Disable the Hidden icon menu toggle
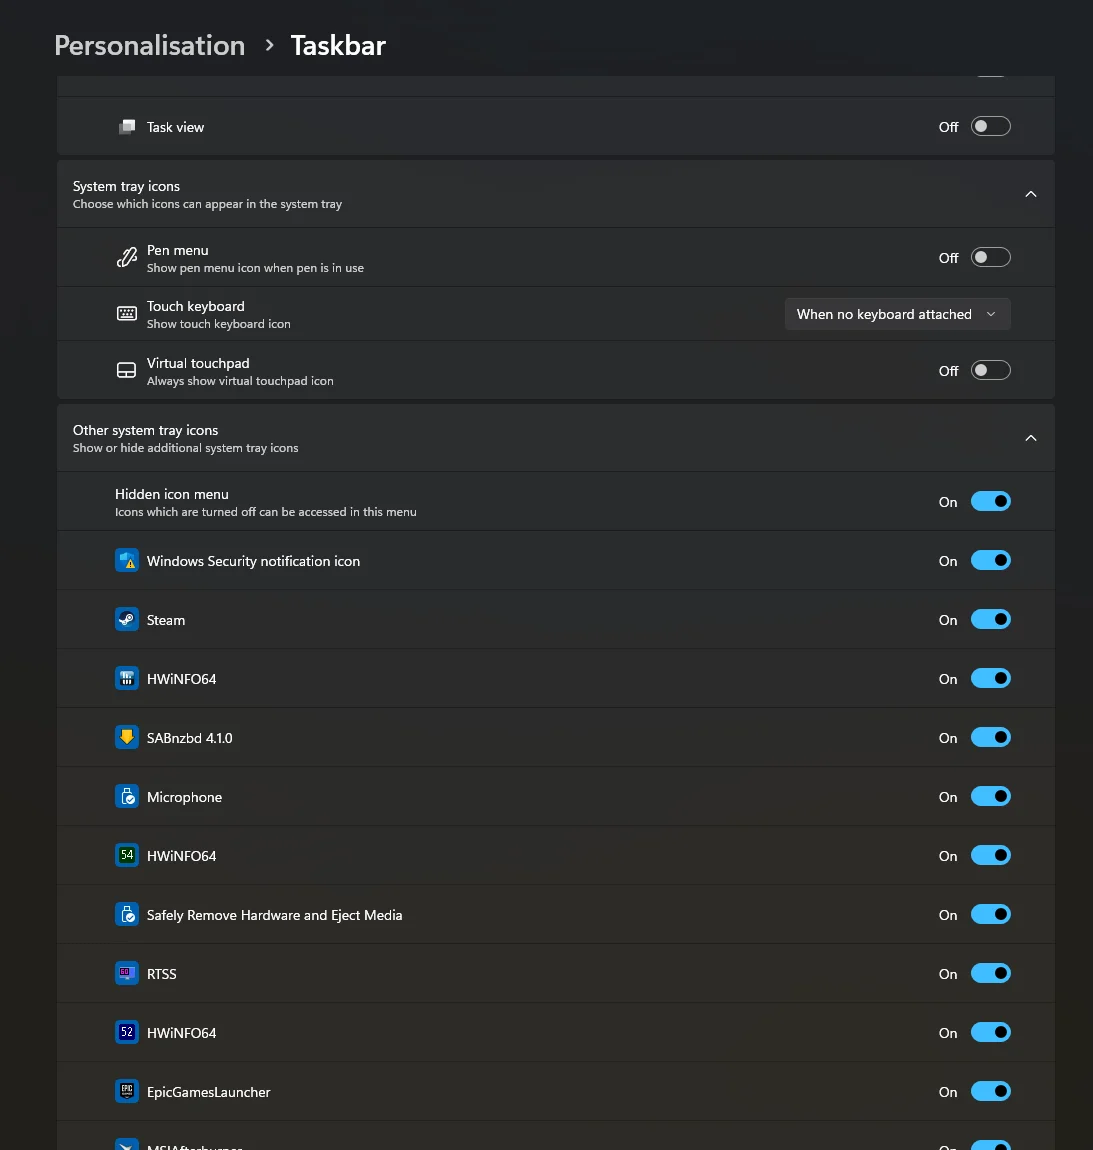The width and height of the screenshot is (1093, 1150). (x=990, y=502)
